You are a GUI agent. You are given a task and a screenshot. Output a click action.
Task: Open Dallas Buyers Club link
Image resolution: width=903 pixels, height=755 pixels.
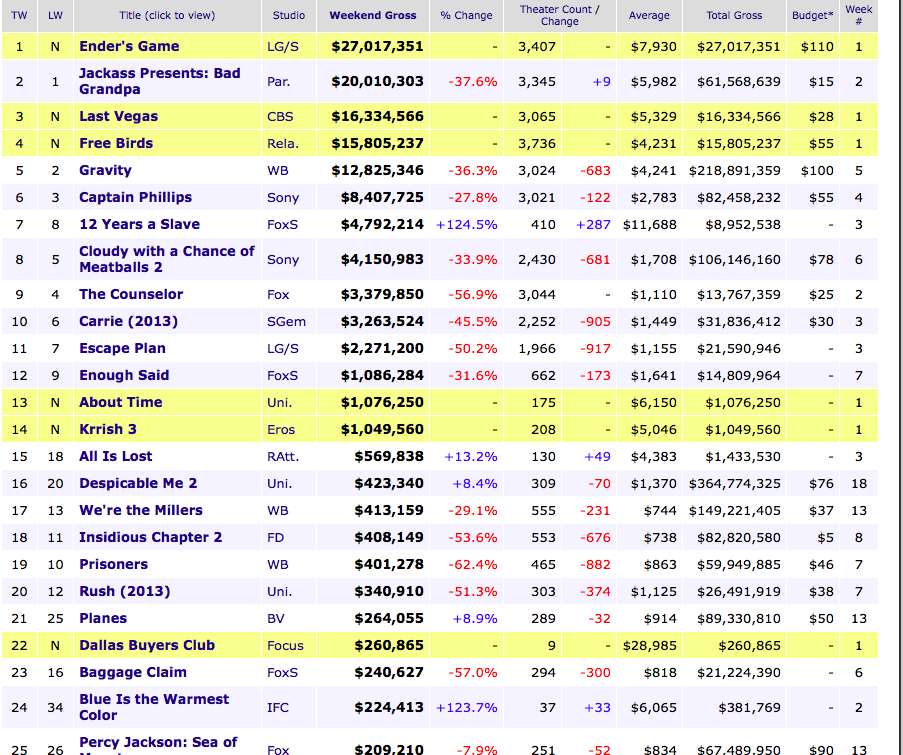[x=147, y=645]
